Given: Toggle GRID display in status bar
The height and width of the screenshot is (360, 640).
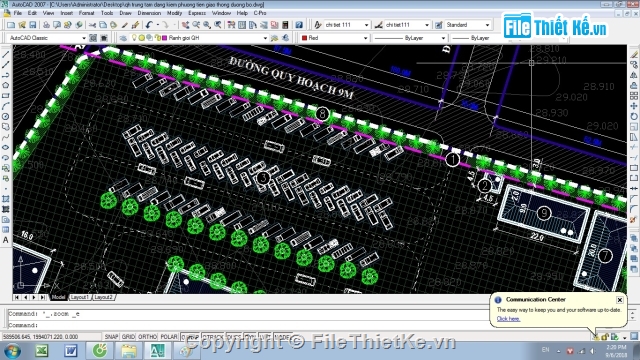Looking at the screenshot, I should click(128, 337).
